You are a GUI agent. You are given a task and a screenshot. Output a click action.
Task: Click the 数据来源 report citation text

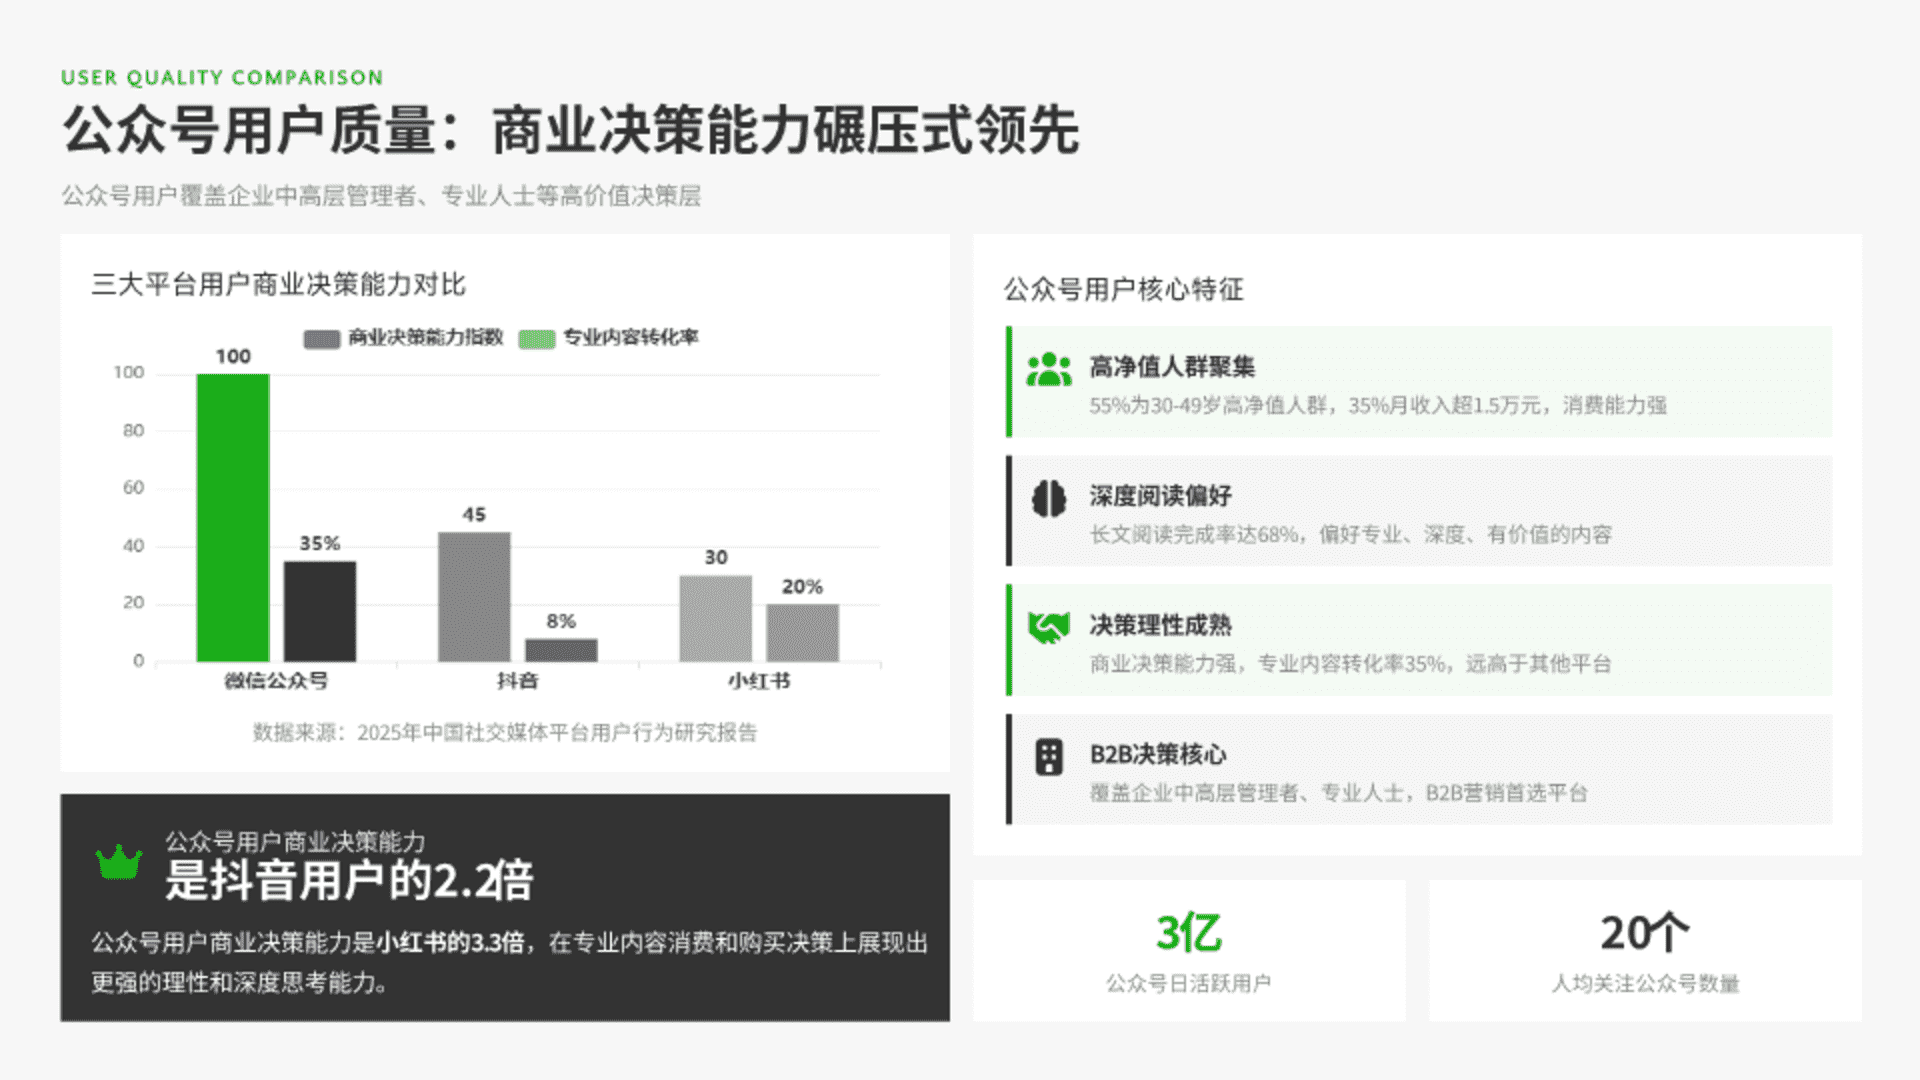tap(504, 733)
